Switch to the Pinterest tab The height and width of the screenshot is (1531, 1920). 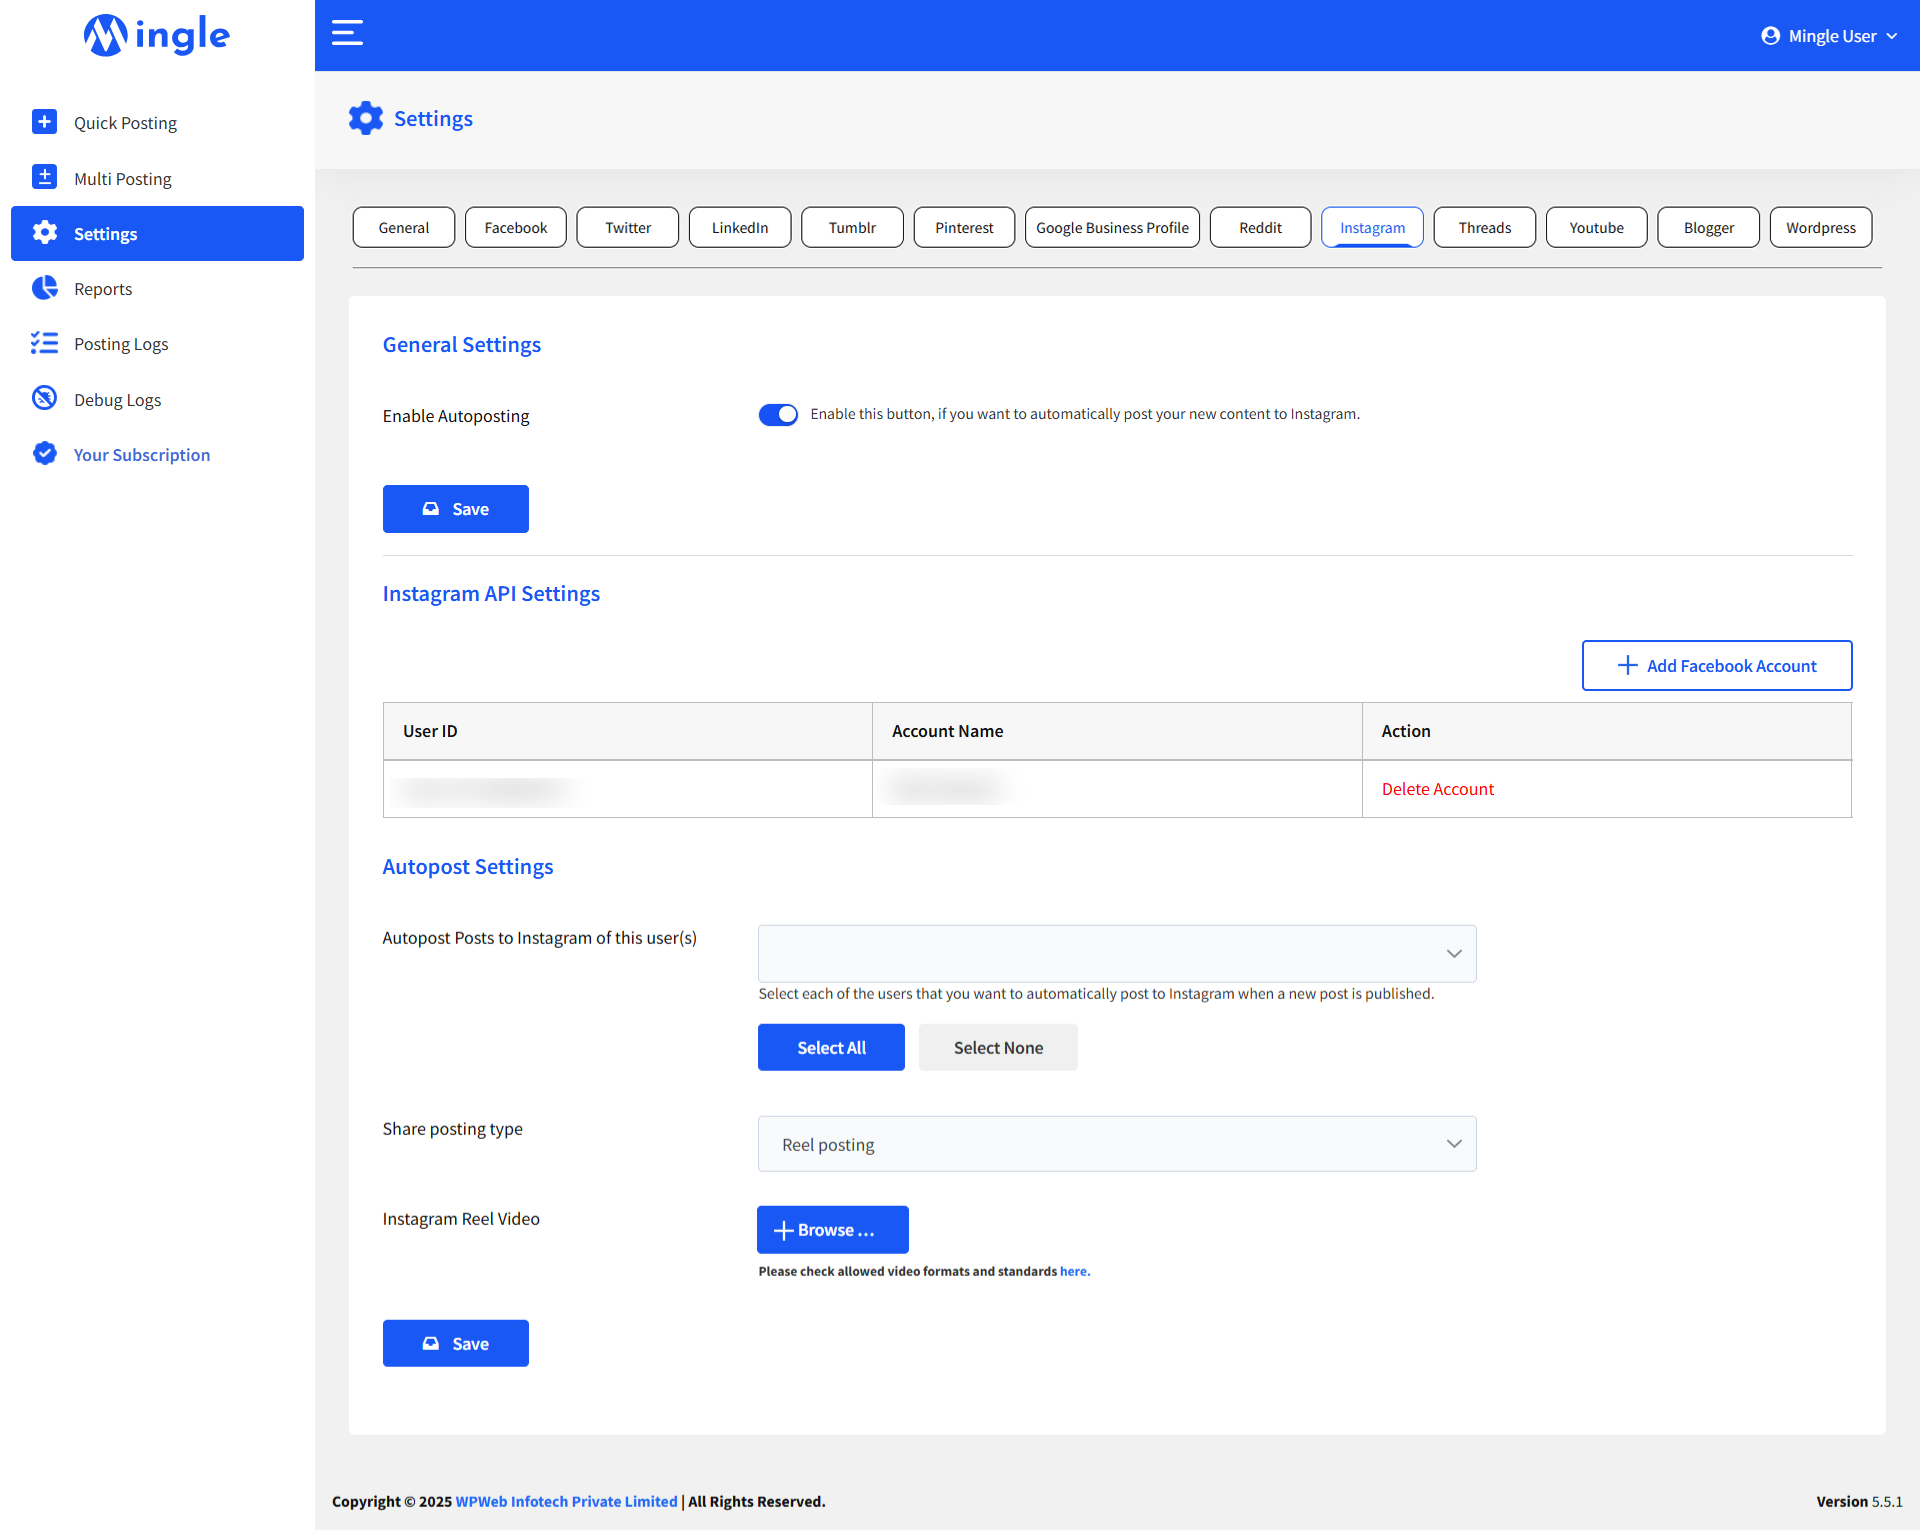tap(964, 227)
